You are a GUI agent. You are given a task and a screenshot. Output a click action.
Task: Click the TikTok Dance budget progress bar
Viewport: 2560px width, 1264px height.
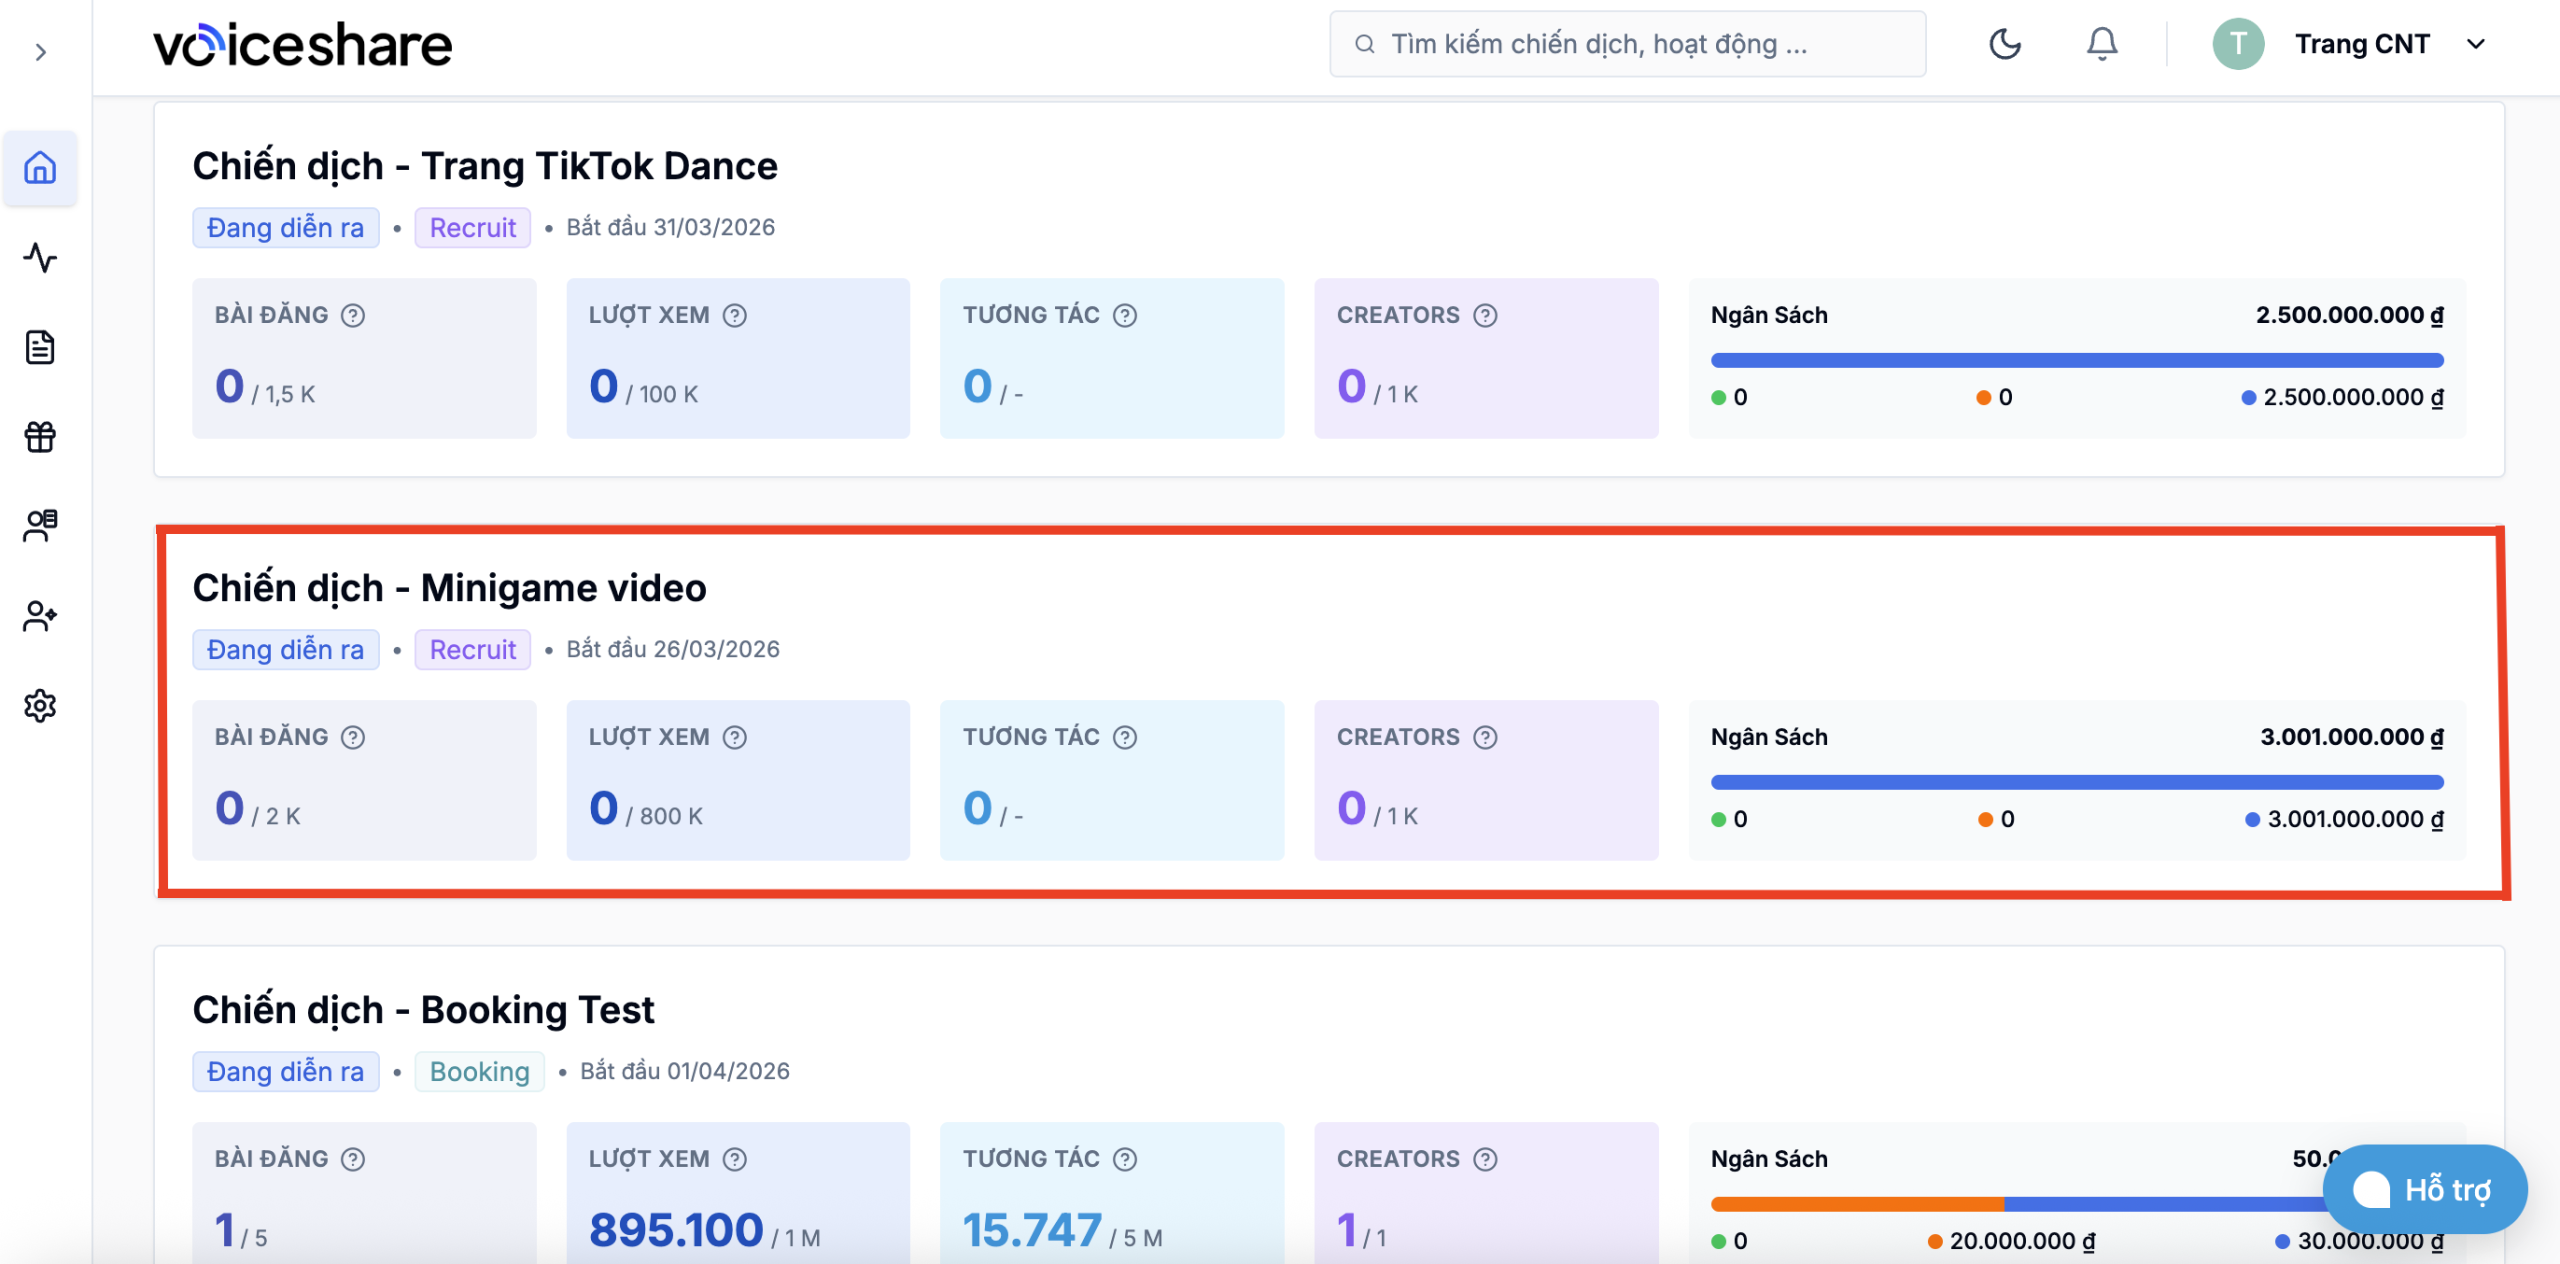pos(2077,360)
